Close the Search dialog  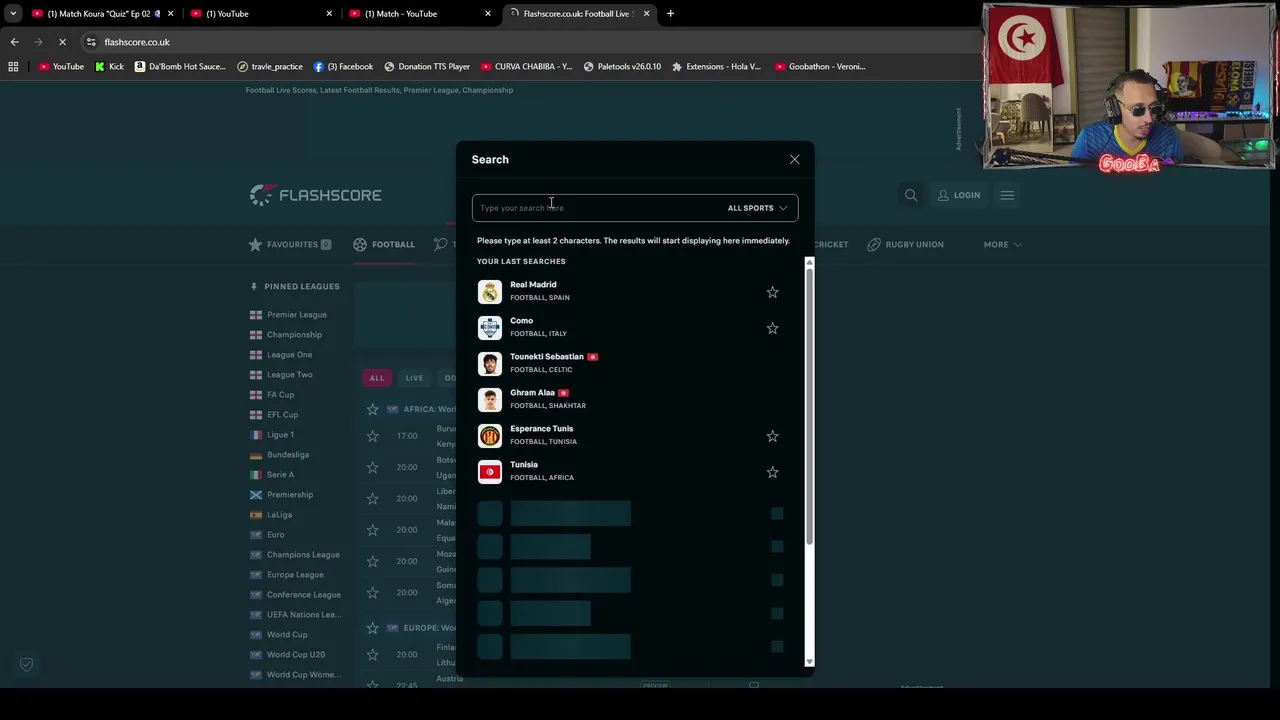coord(794,159)
